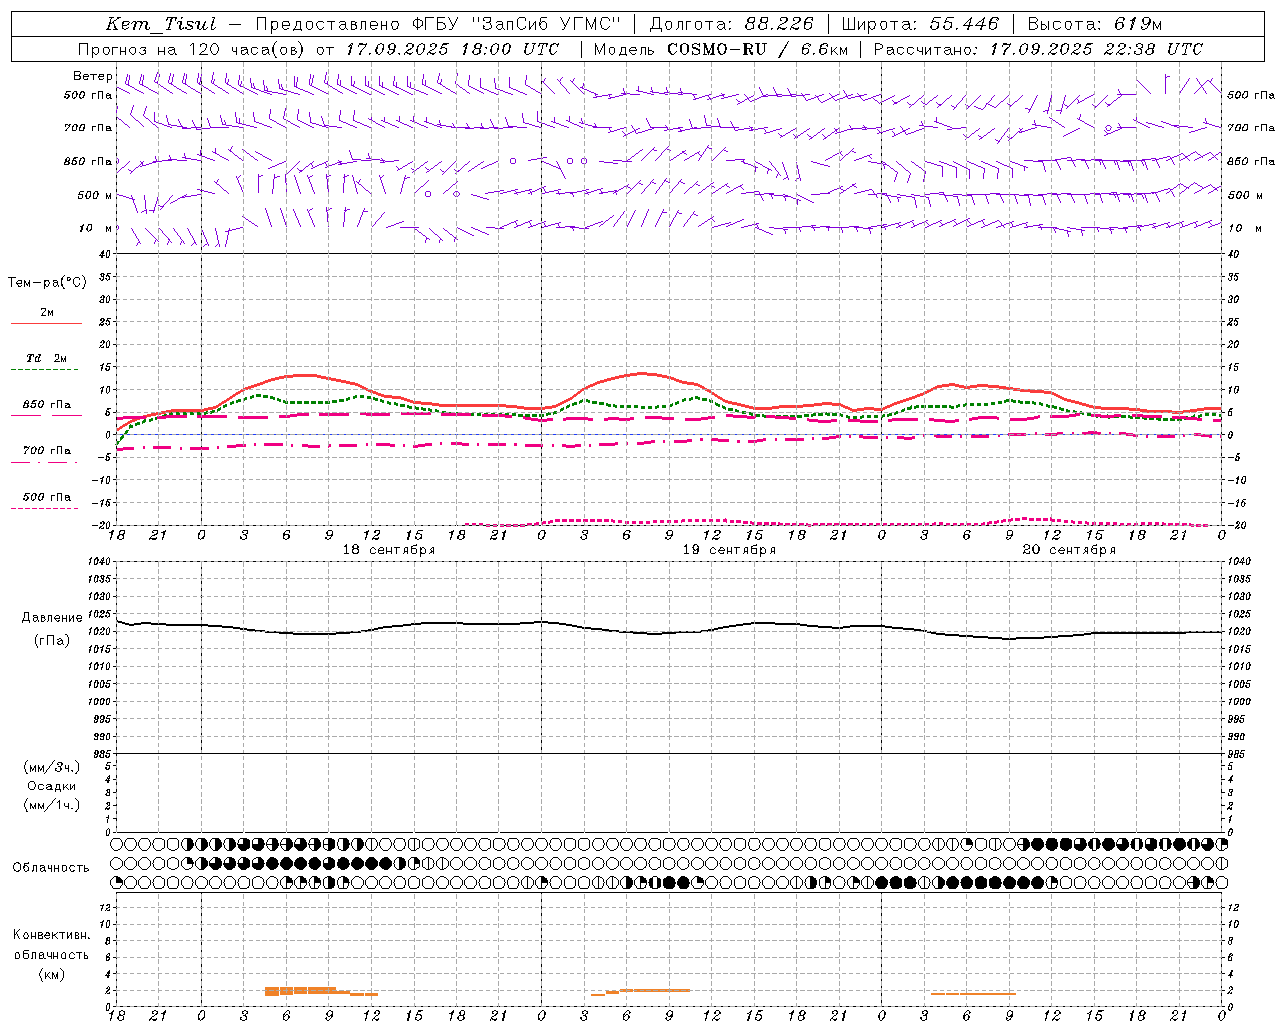Click the elevation value Высота: 619м
This screenshot has height=1024, width=1280.
pos(1095,24)
